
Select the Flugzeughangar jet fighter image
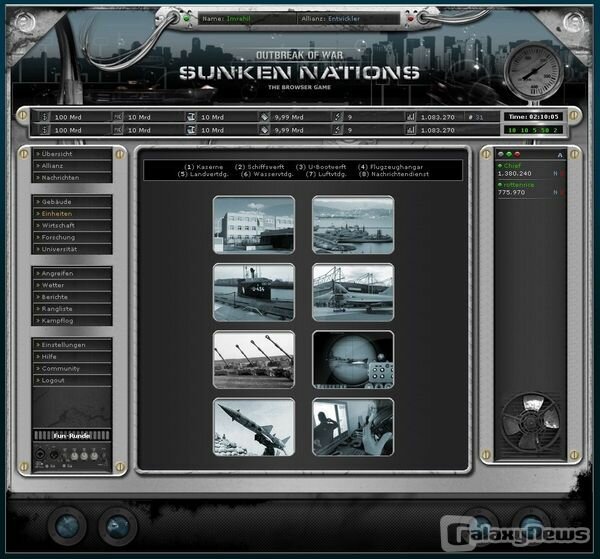point(353,292)
